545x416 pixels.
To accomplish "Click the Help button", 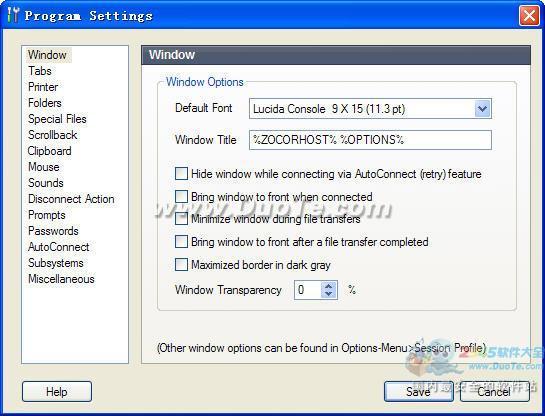I will [57, 392].
